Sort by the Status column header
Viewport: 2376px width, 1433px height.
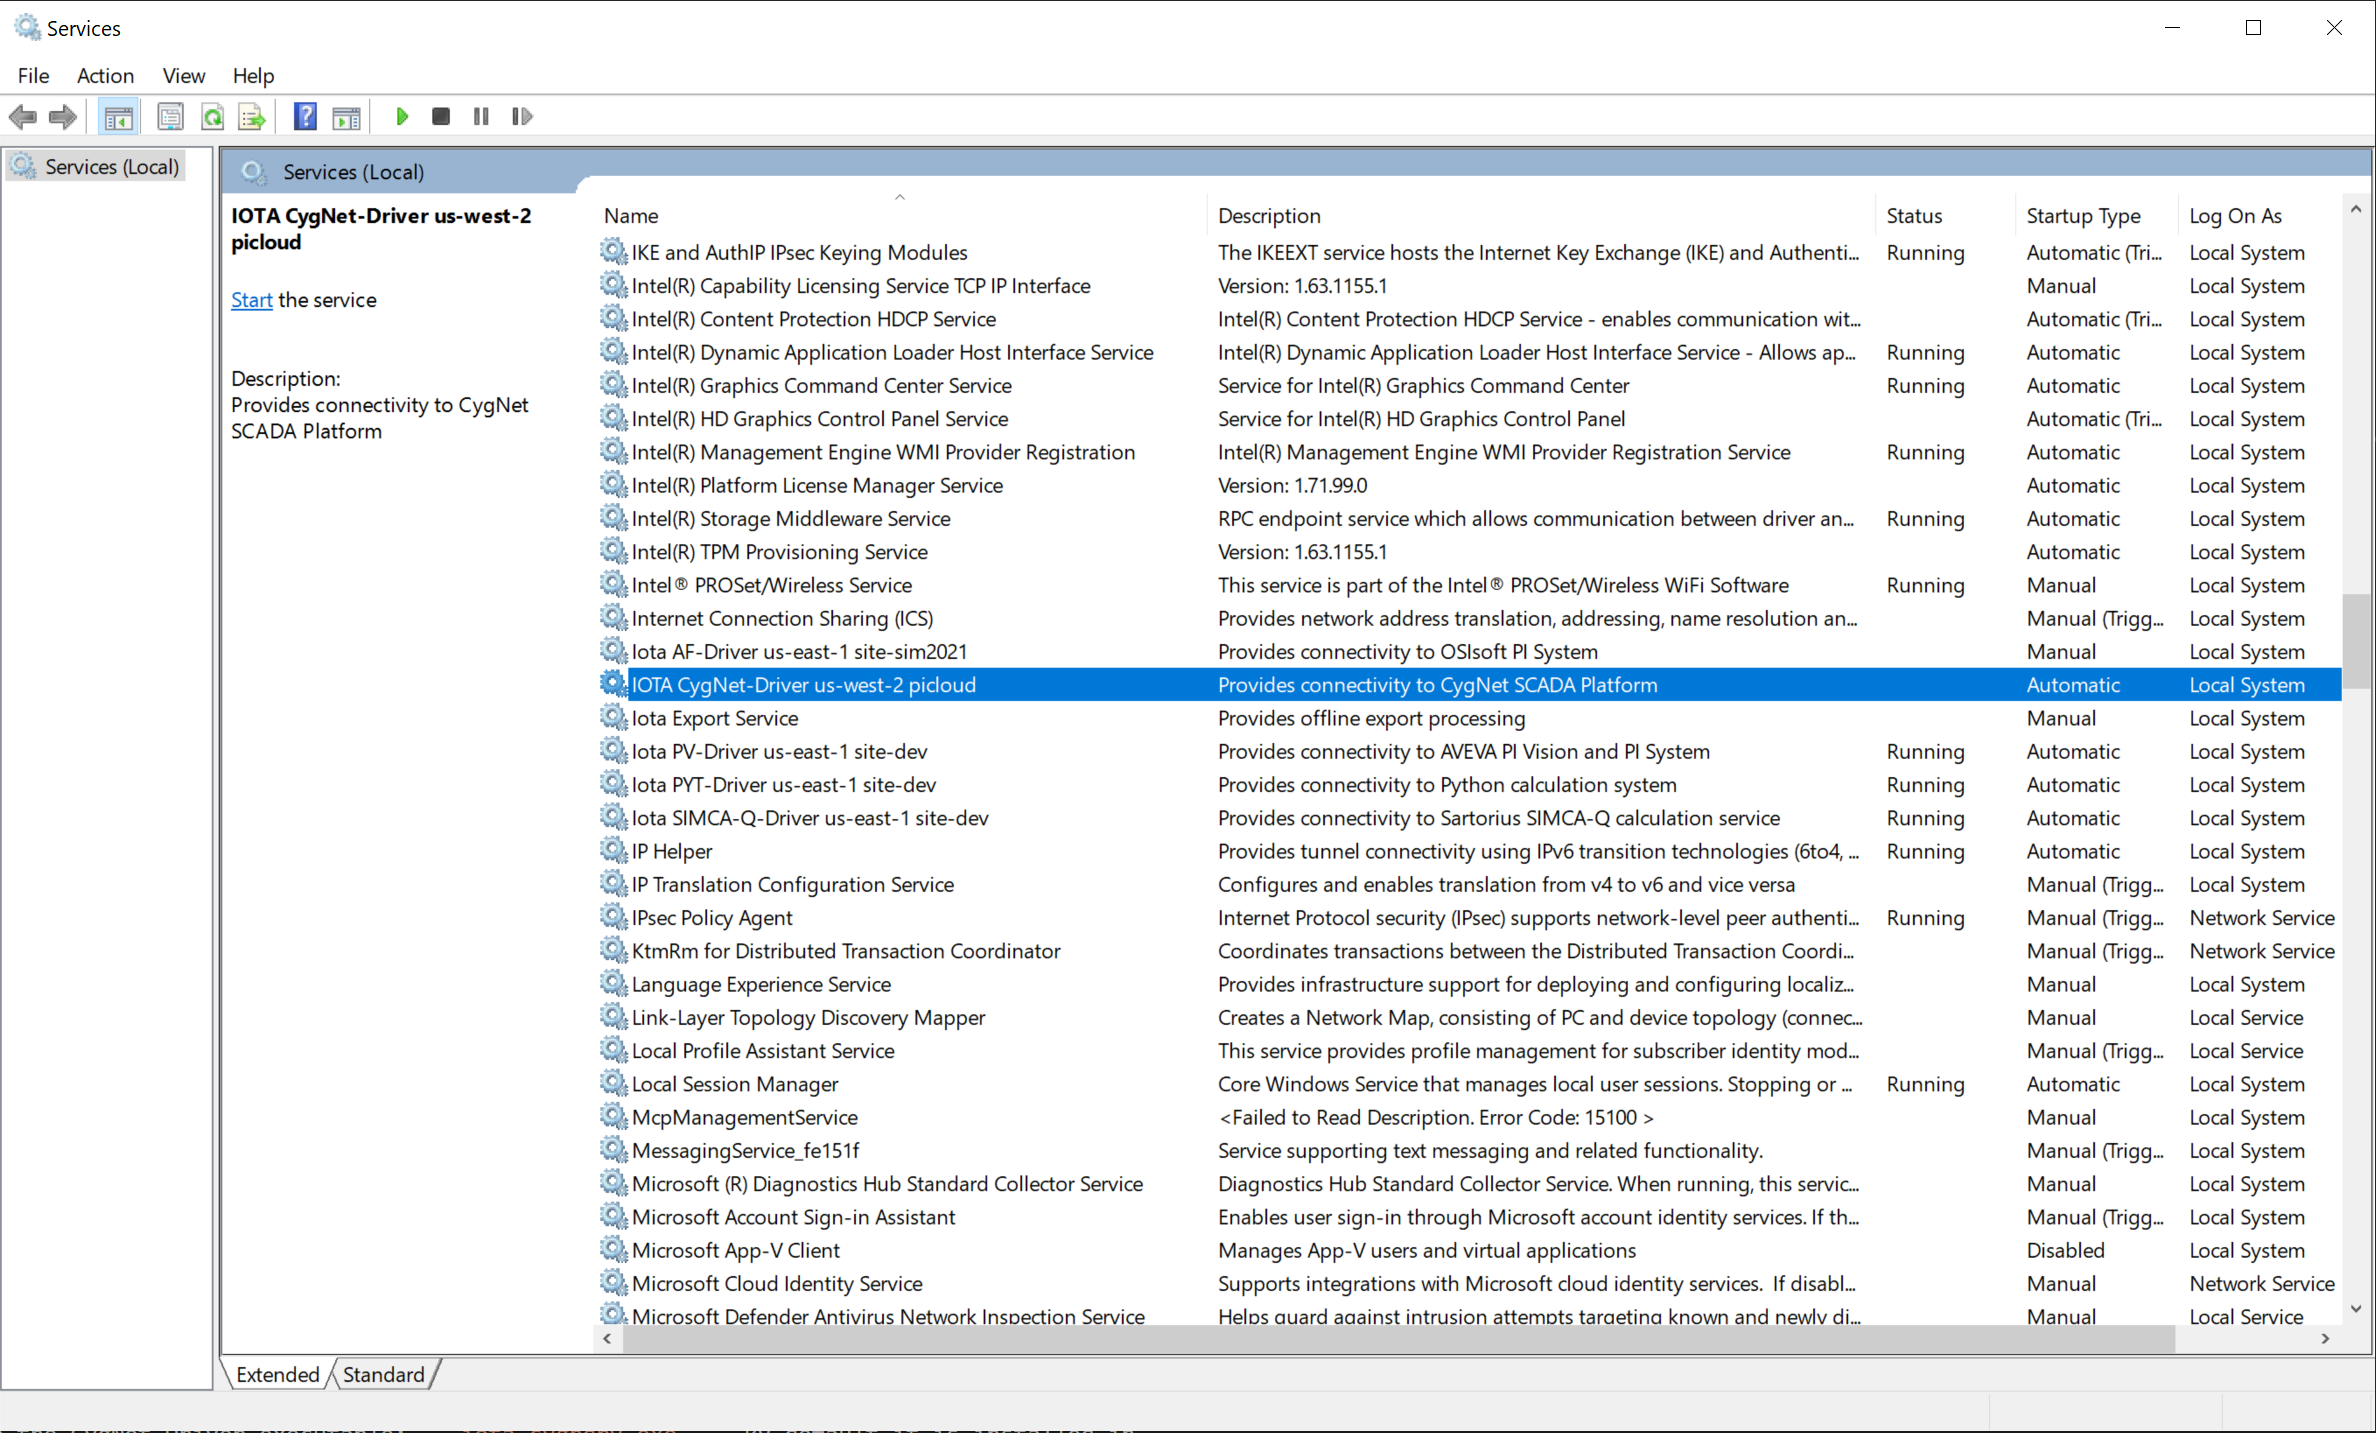coord(1945,215)
